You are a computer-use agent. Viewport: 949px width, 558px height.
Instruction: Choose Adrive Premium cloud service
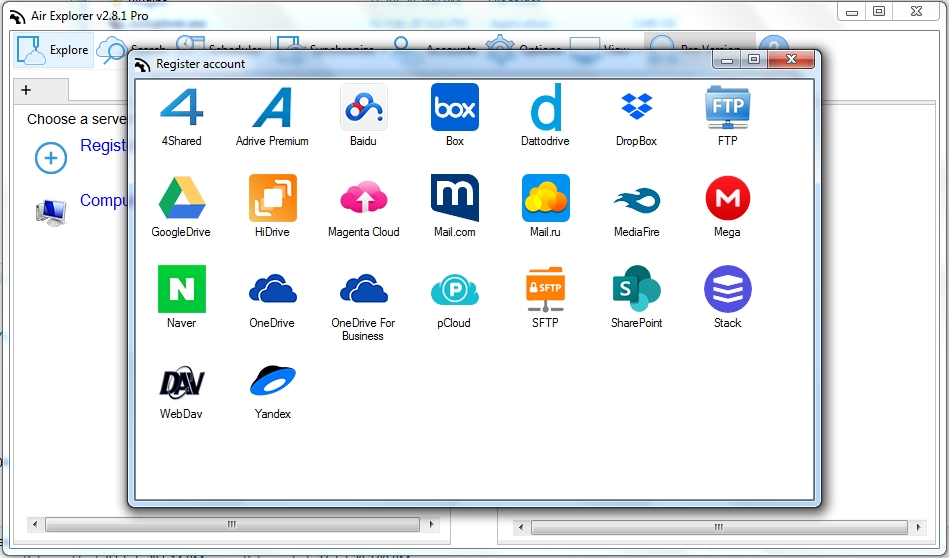272,107
